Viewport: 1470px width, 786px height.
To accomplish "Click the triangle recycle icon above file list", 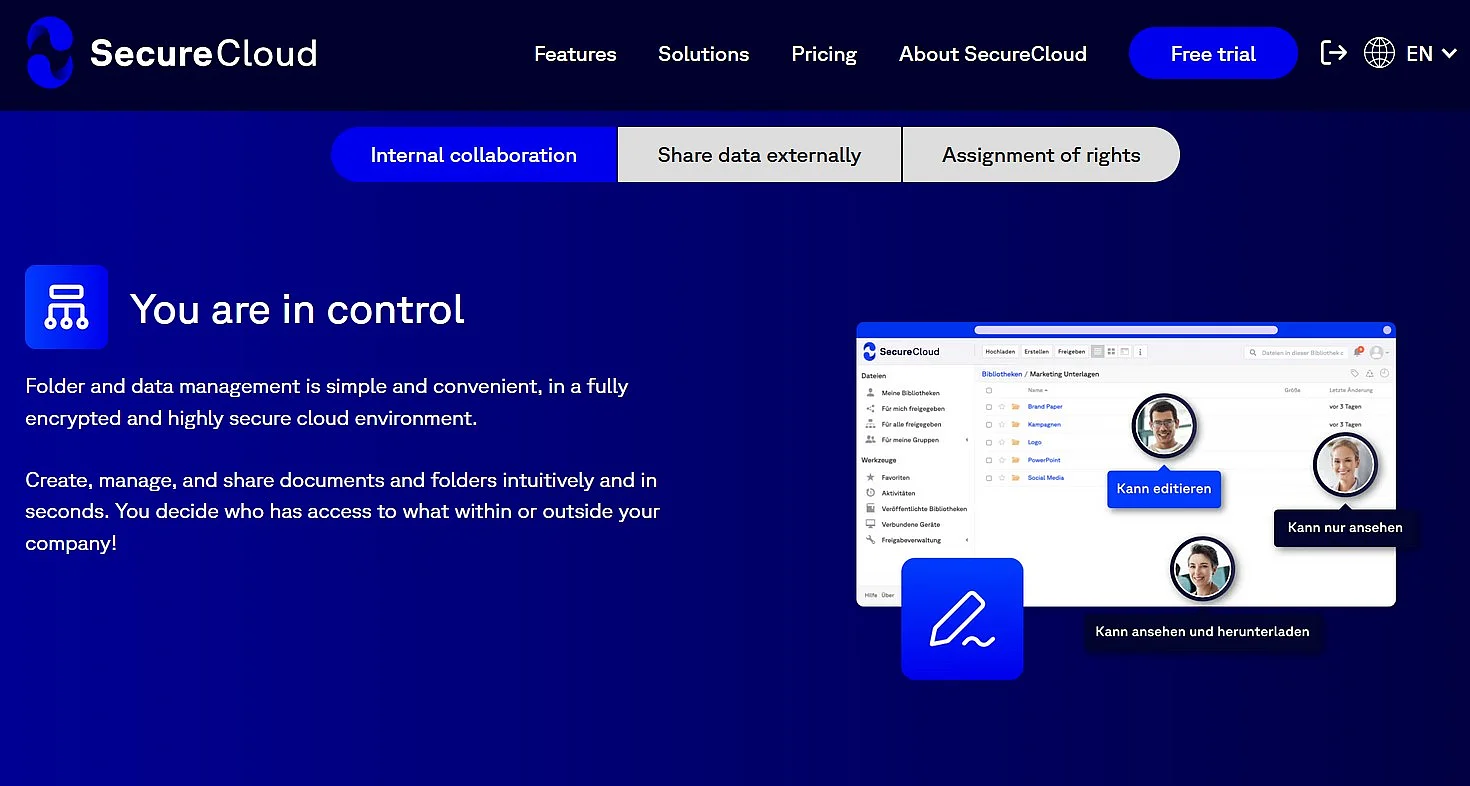I will 1369,374.
